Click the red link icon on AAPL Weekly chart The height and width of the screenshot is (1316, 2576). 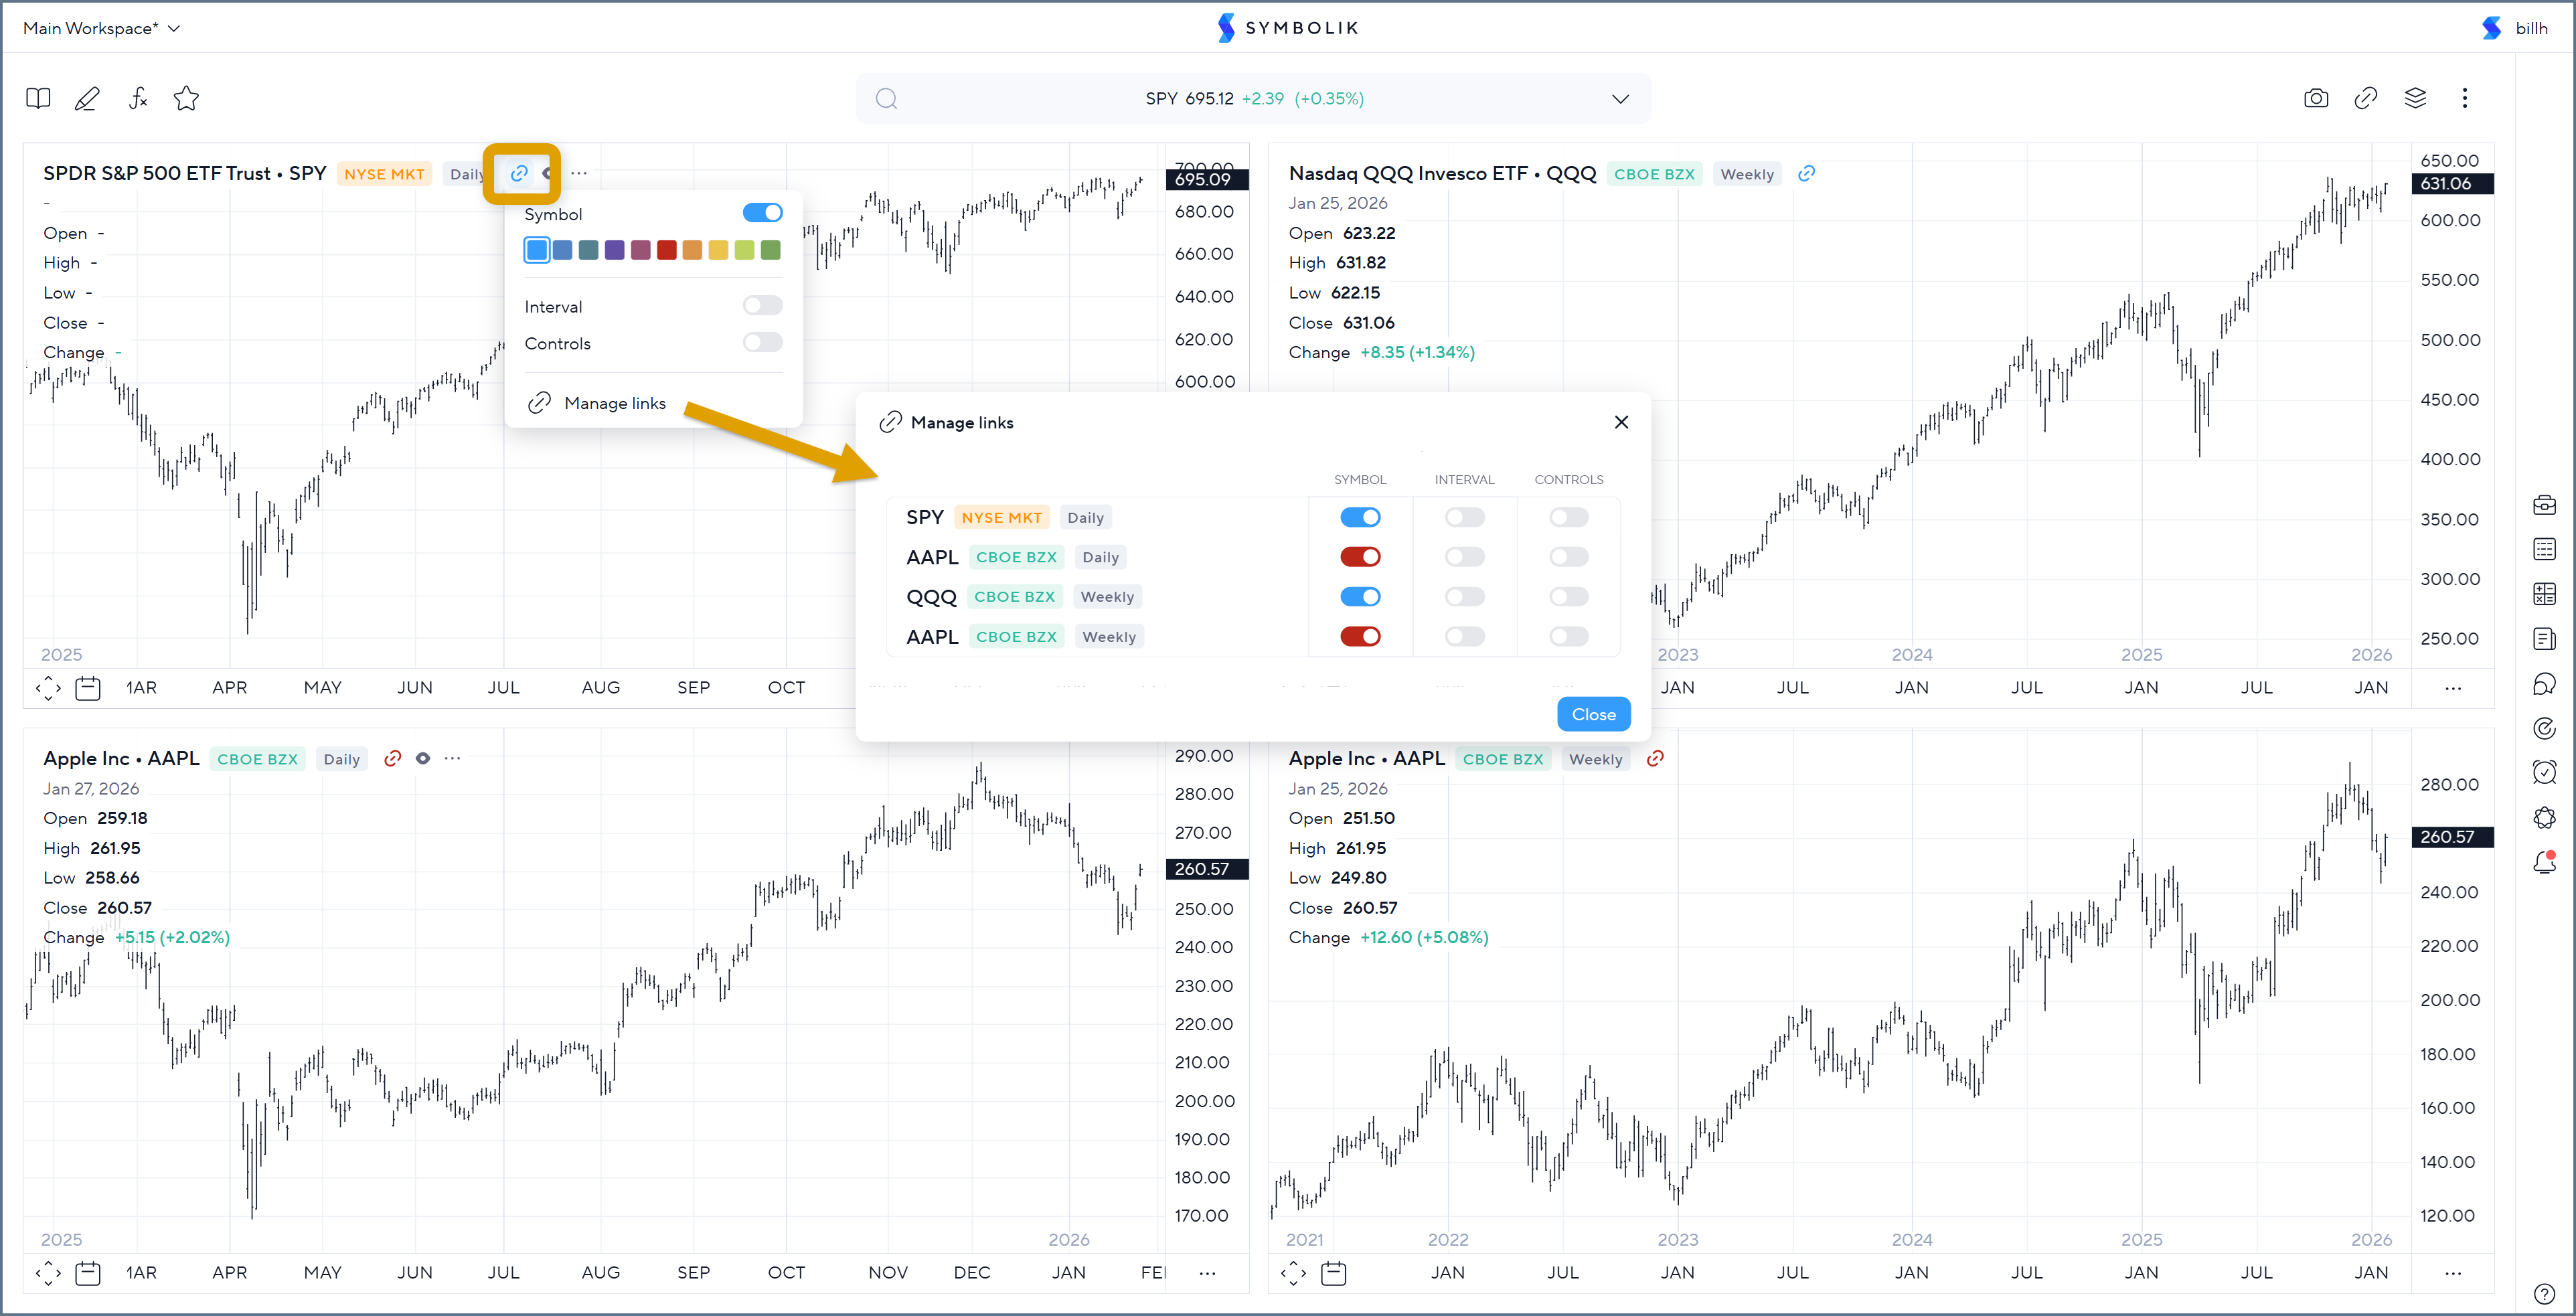pos(1655,759)
